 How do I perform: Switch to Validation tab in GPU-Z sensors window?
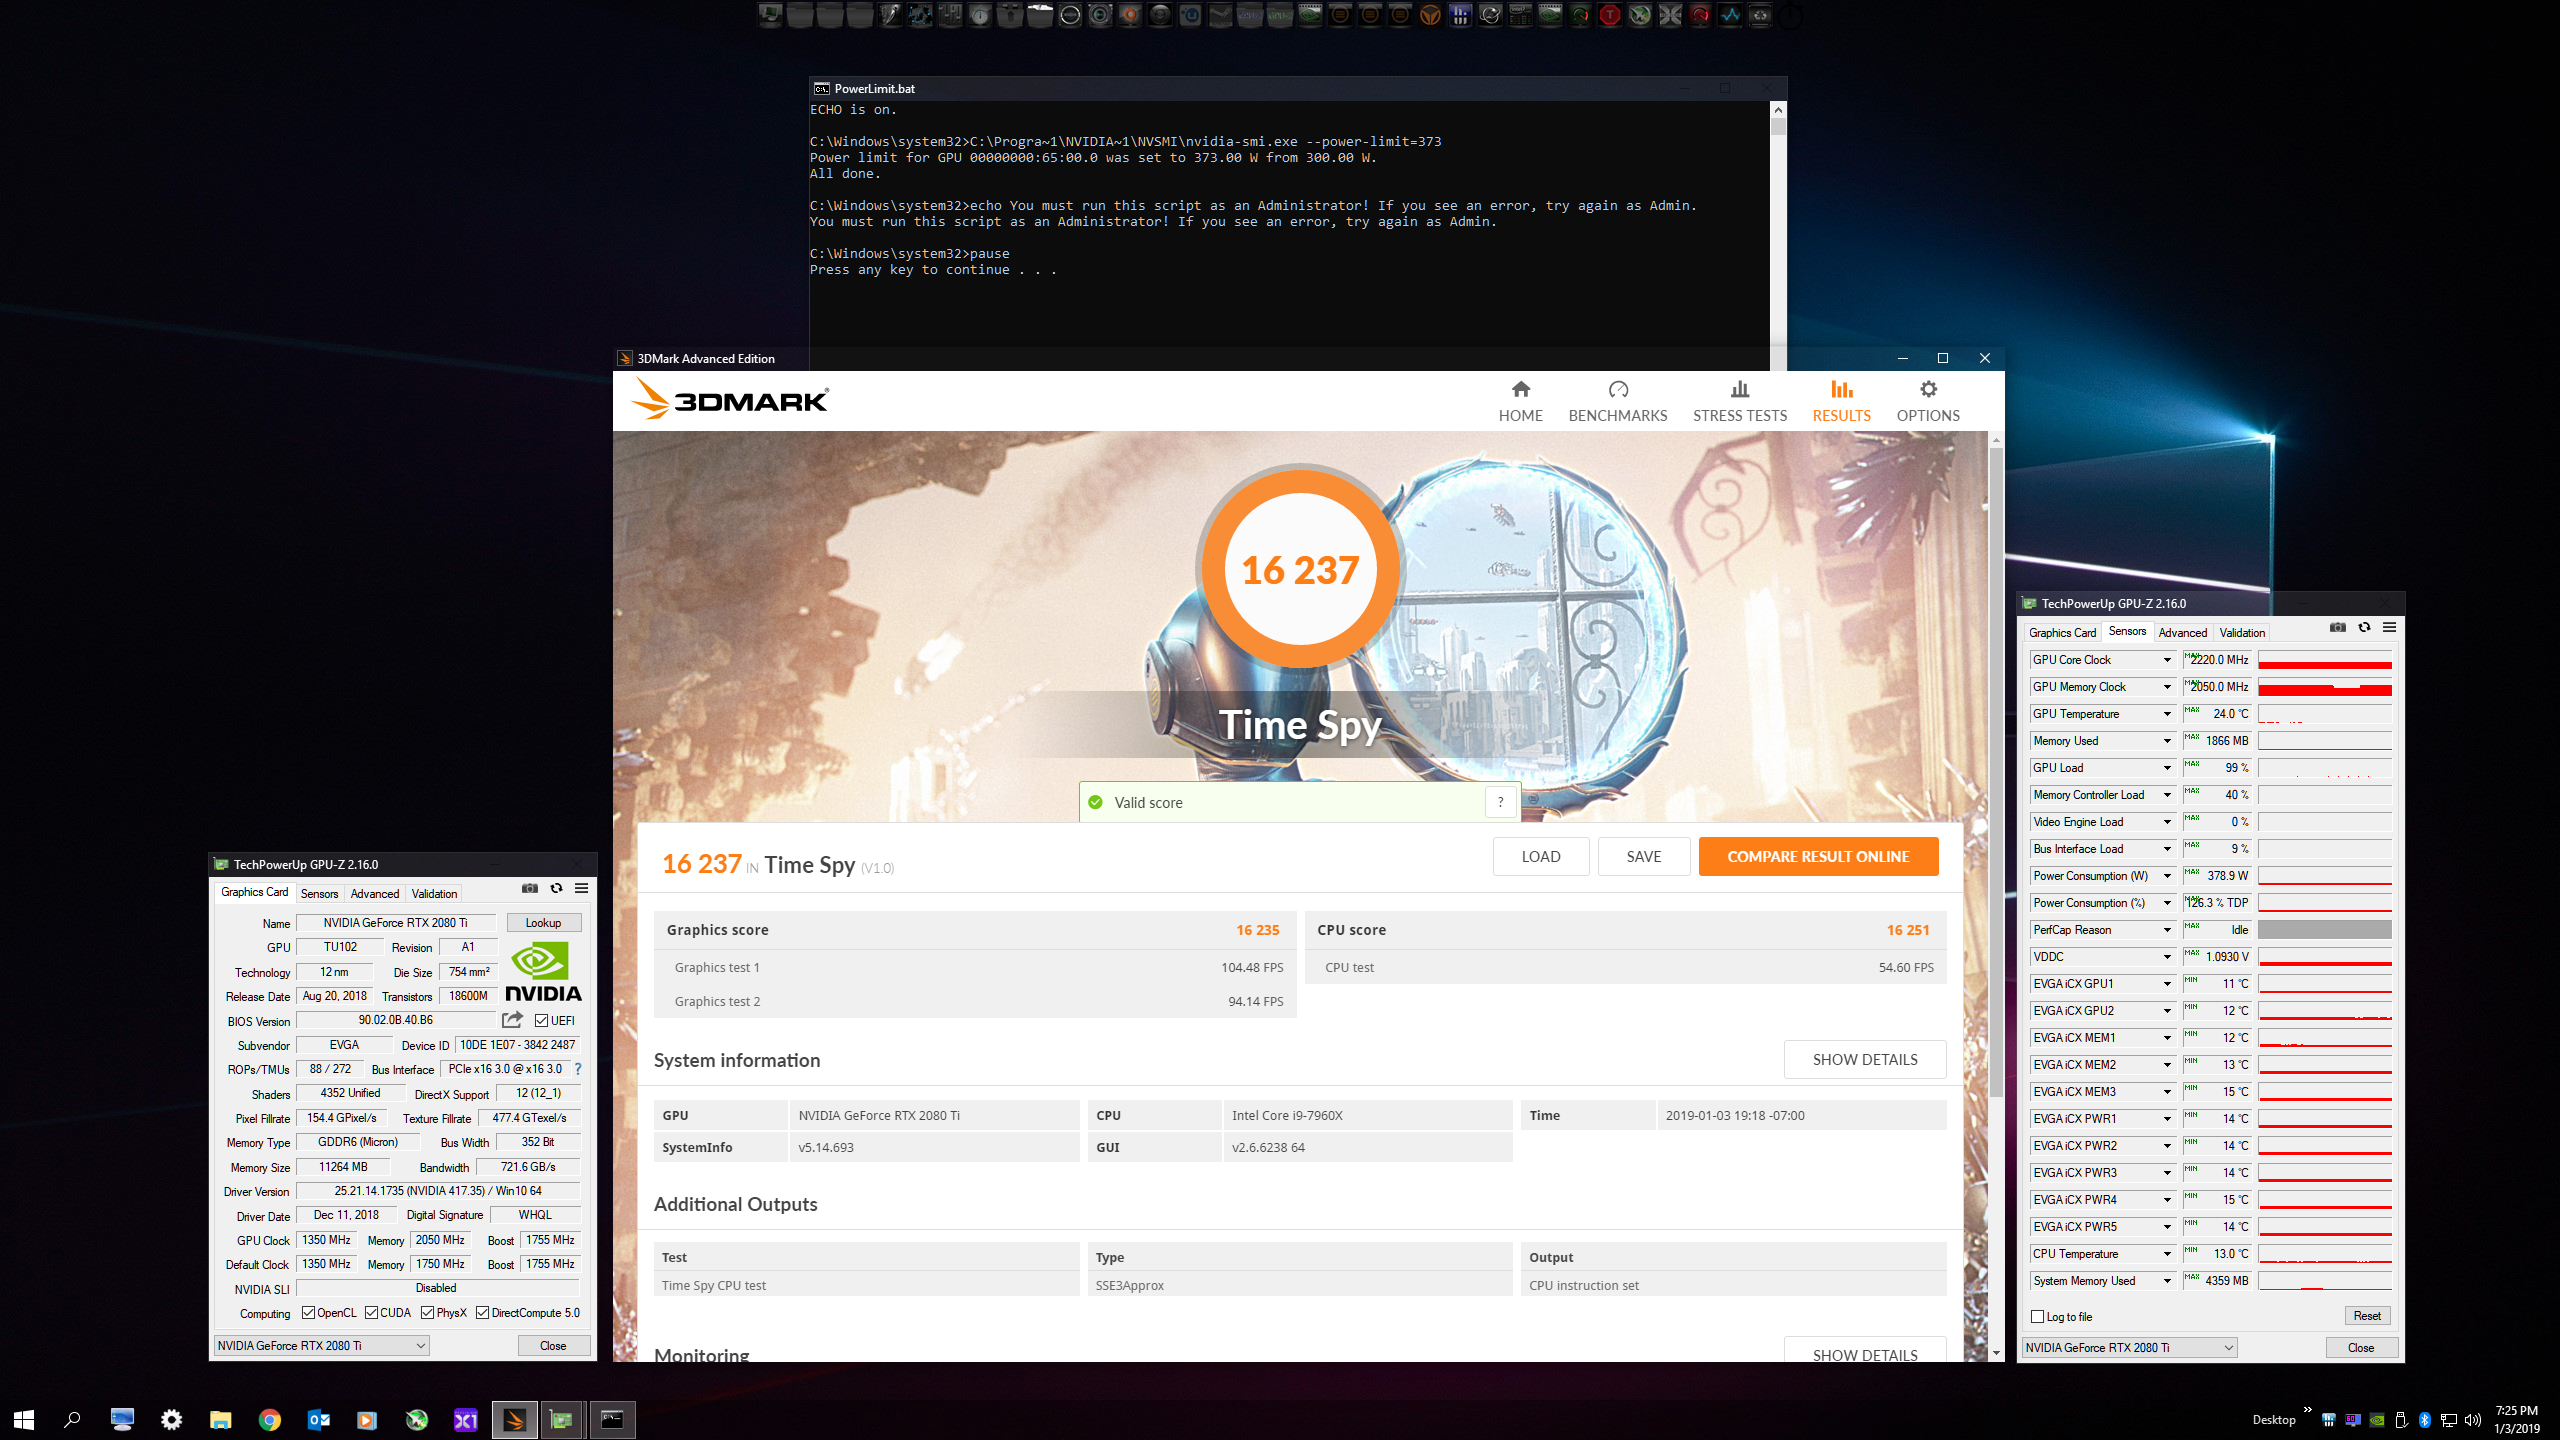(x=2241, y=633)
